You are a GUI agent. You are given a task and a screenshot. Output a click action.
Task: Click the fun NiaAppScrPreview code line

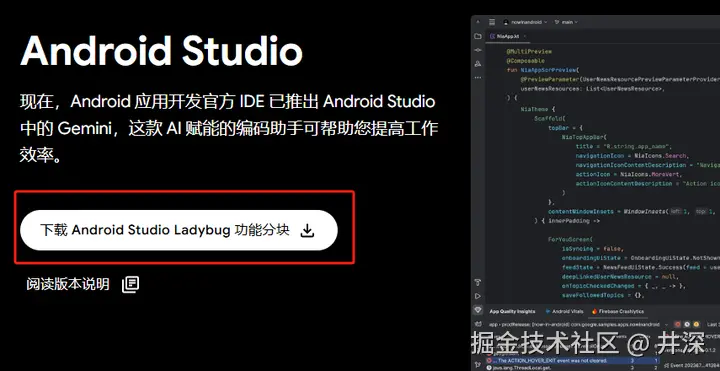coord(543,70)
